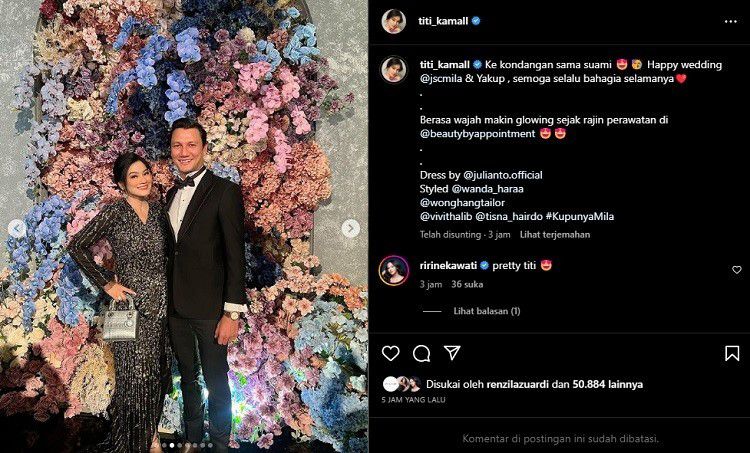This screenshot has width=750, height=453.
Task: Click the carousel pagination dots
Action: [183, 445]
